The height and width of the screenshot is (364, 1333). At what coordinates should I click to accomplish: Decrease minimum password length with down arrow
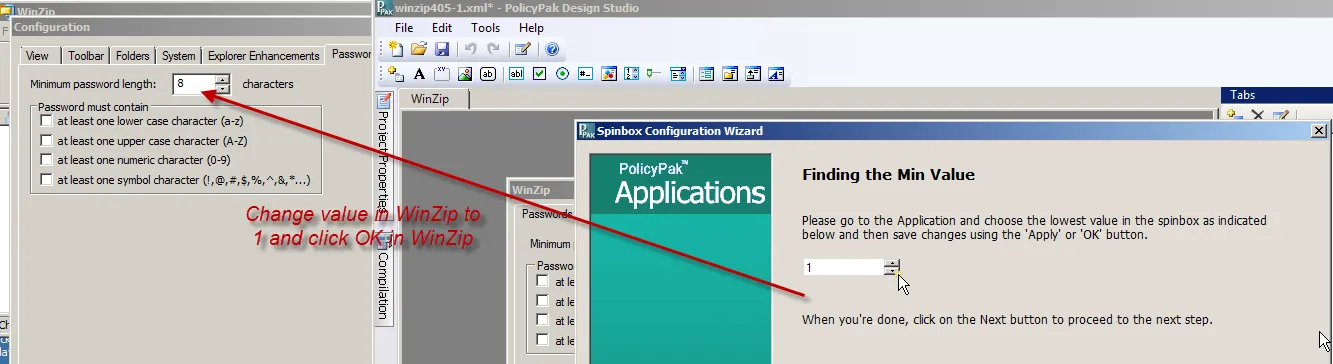tap(222, 90)
